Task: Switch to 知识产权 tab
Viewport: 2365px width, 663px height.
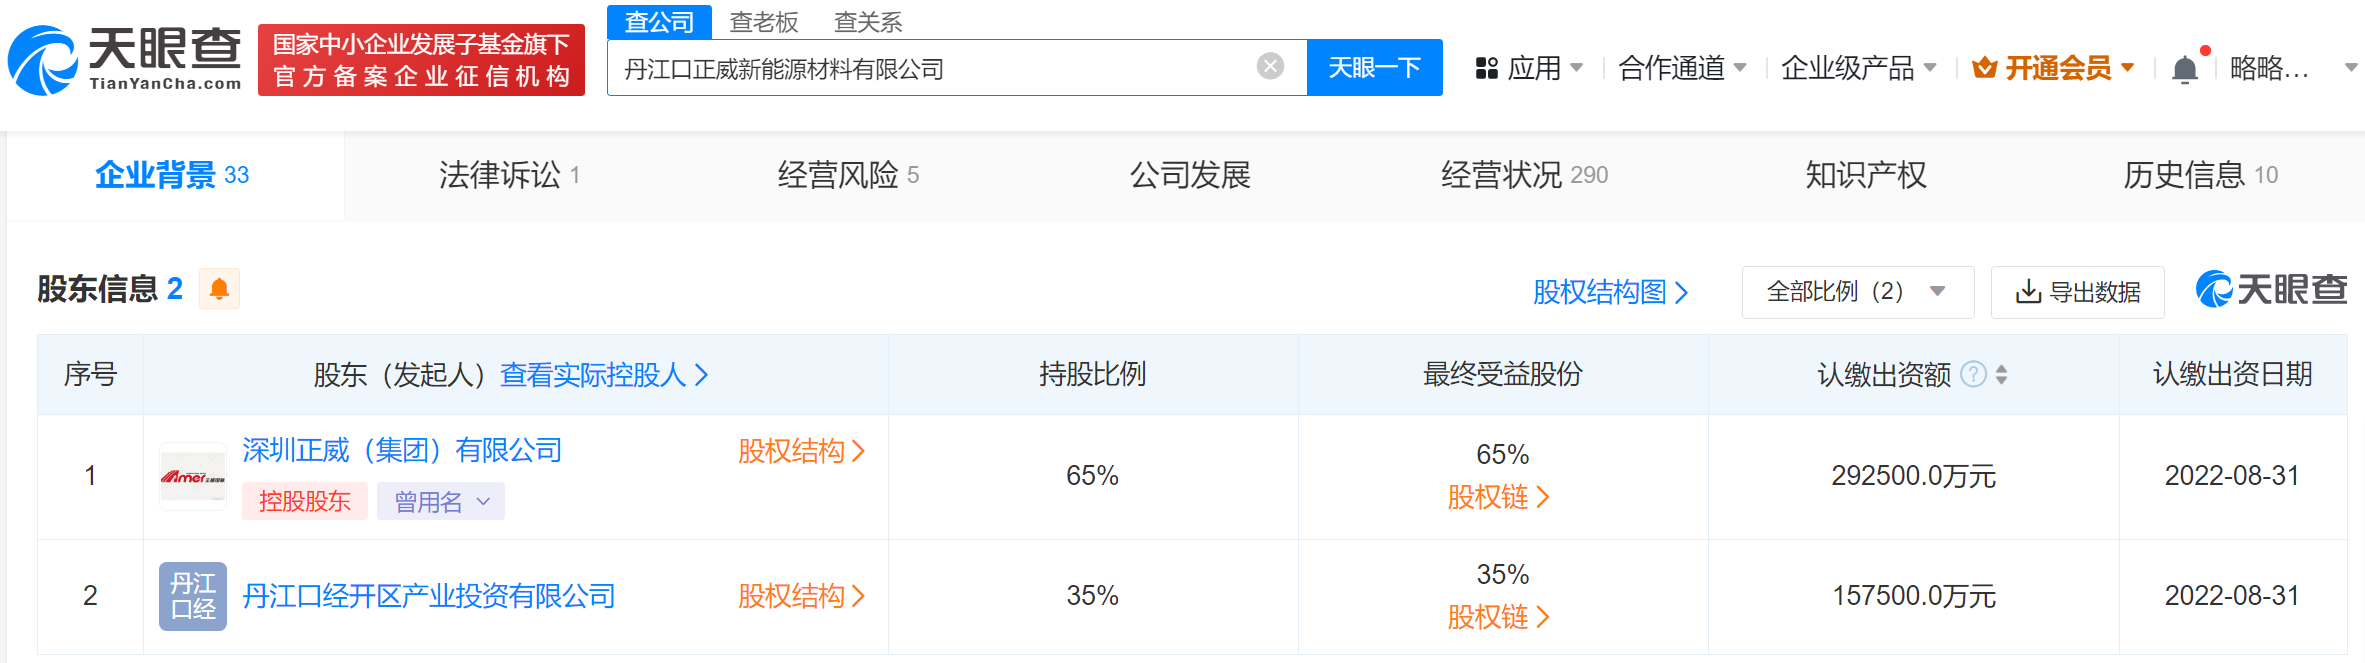Action: [x=1866, y=175]
